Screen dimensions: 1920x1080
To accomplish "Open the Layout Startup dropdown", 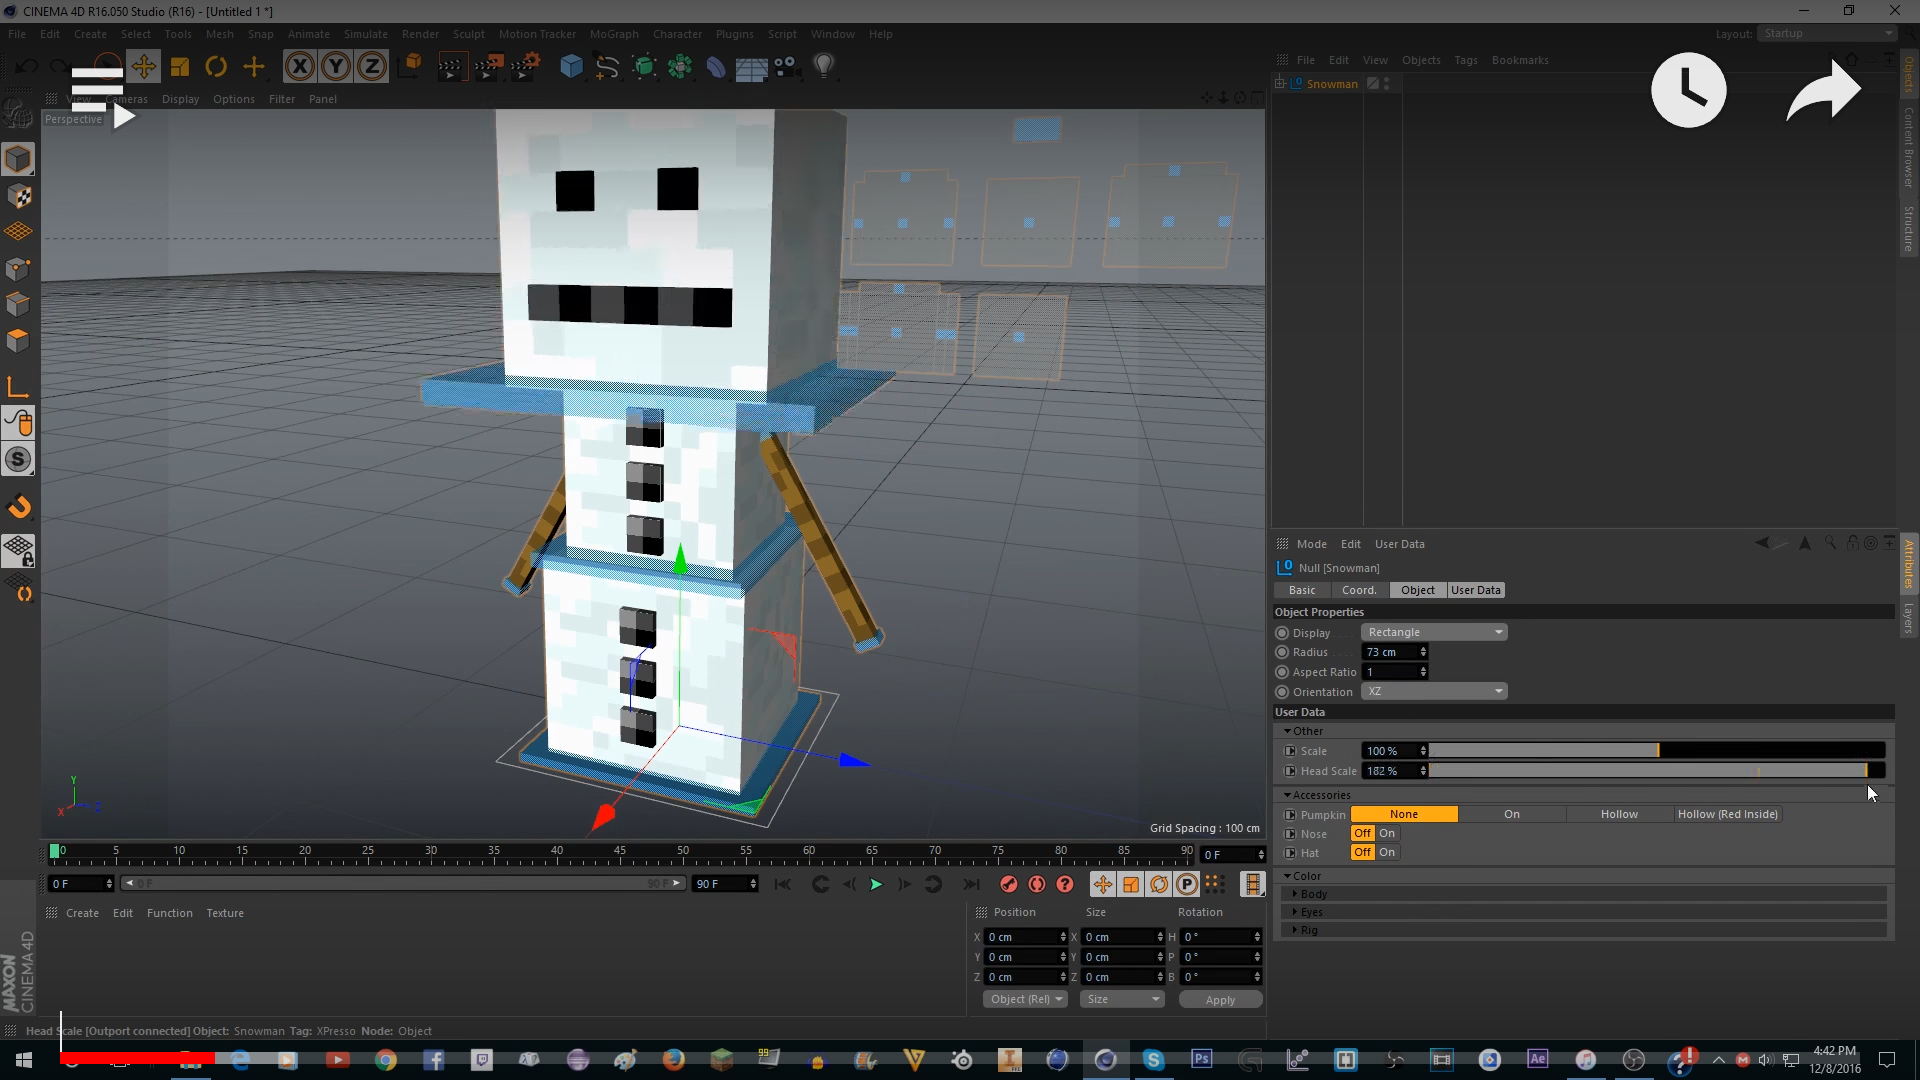I will pos(1827,33).
